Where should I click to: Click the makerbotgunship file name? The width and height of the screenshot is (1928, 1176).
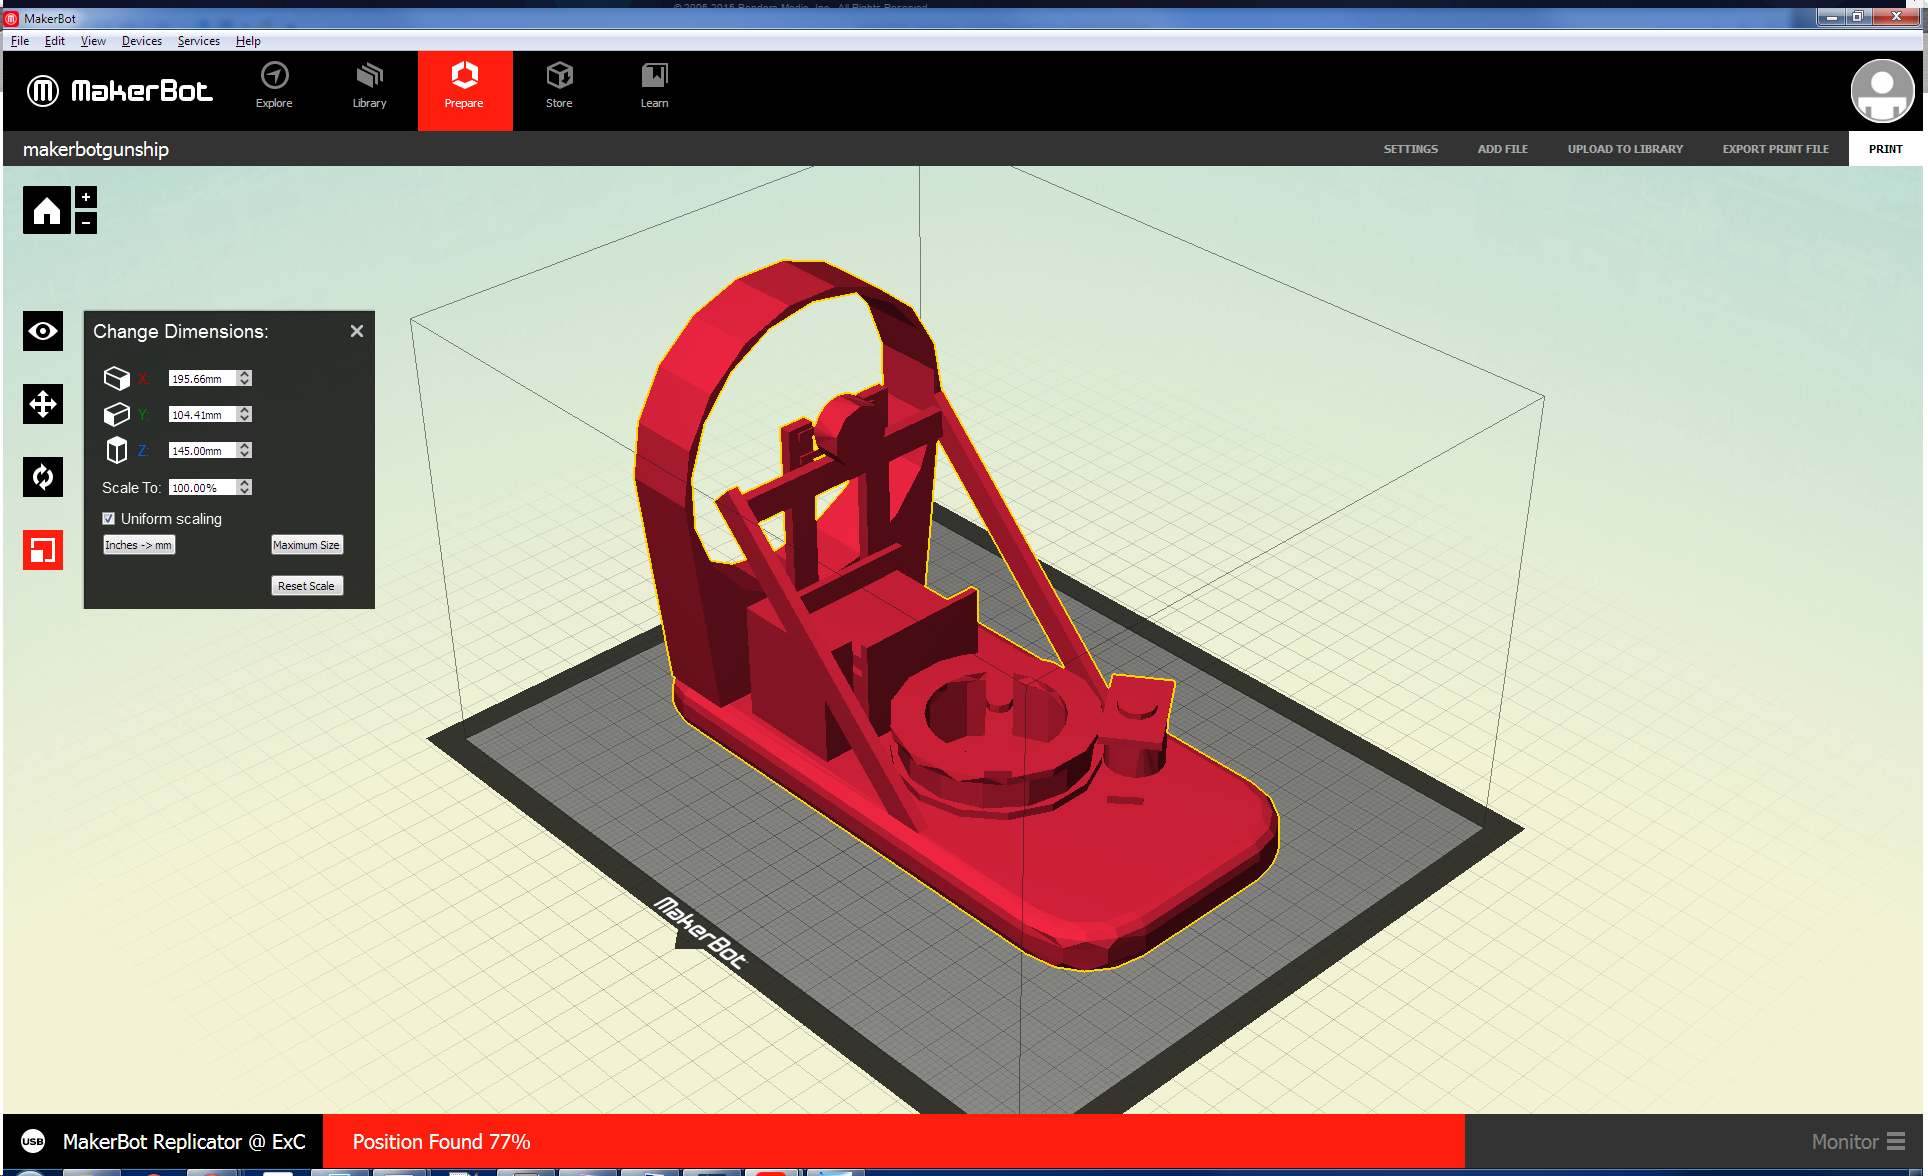click(96, 149)
